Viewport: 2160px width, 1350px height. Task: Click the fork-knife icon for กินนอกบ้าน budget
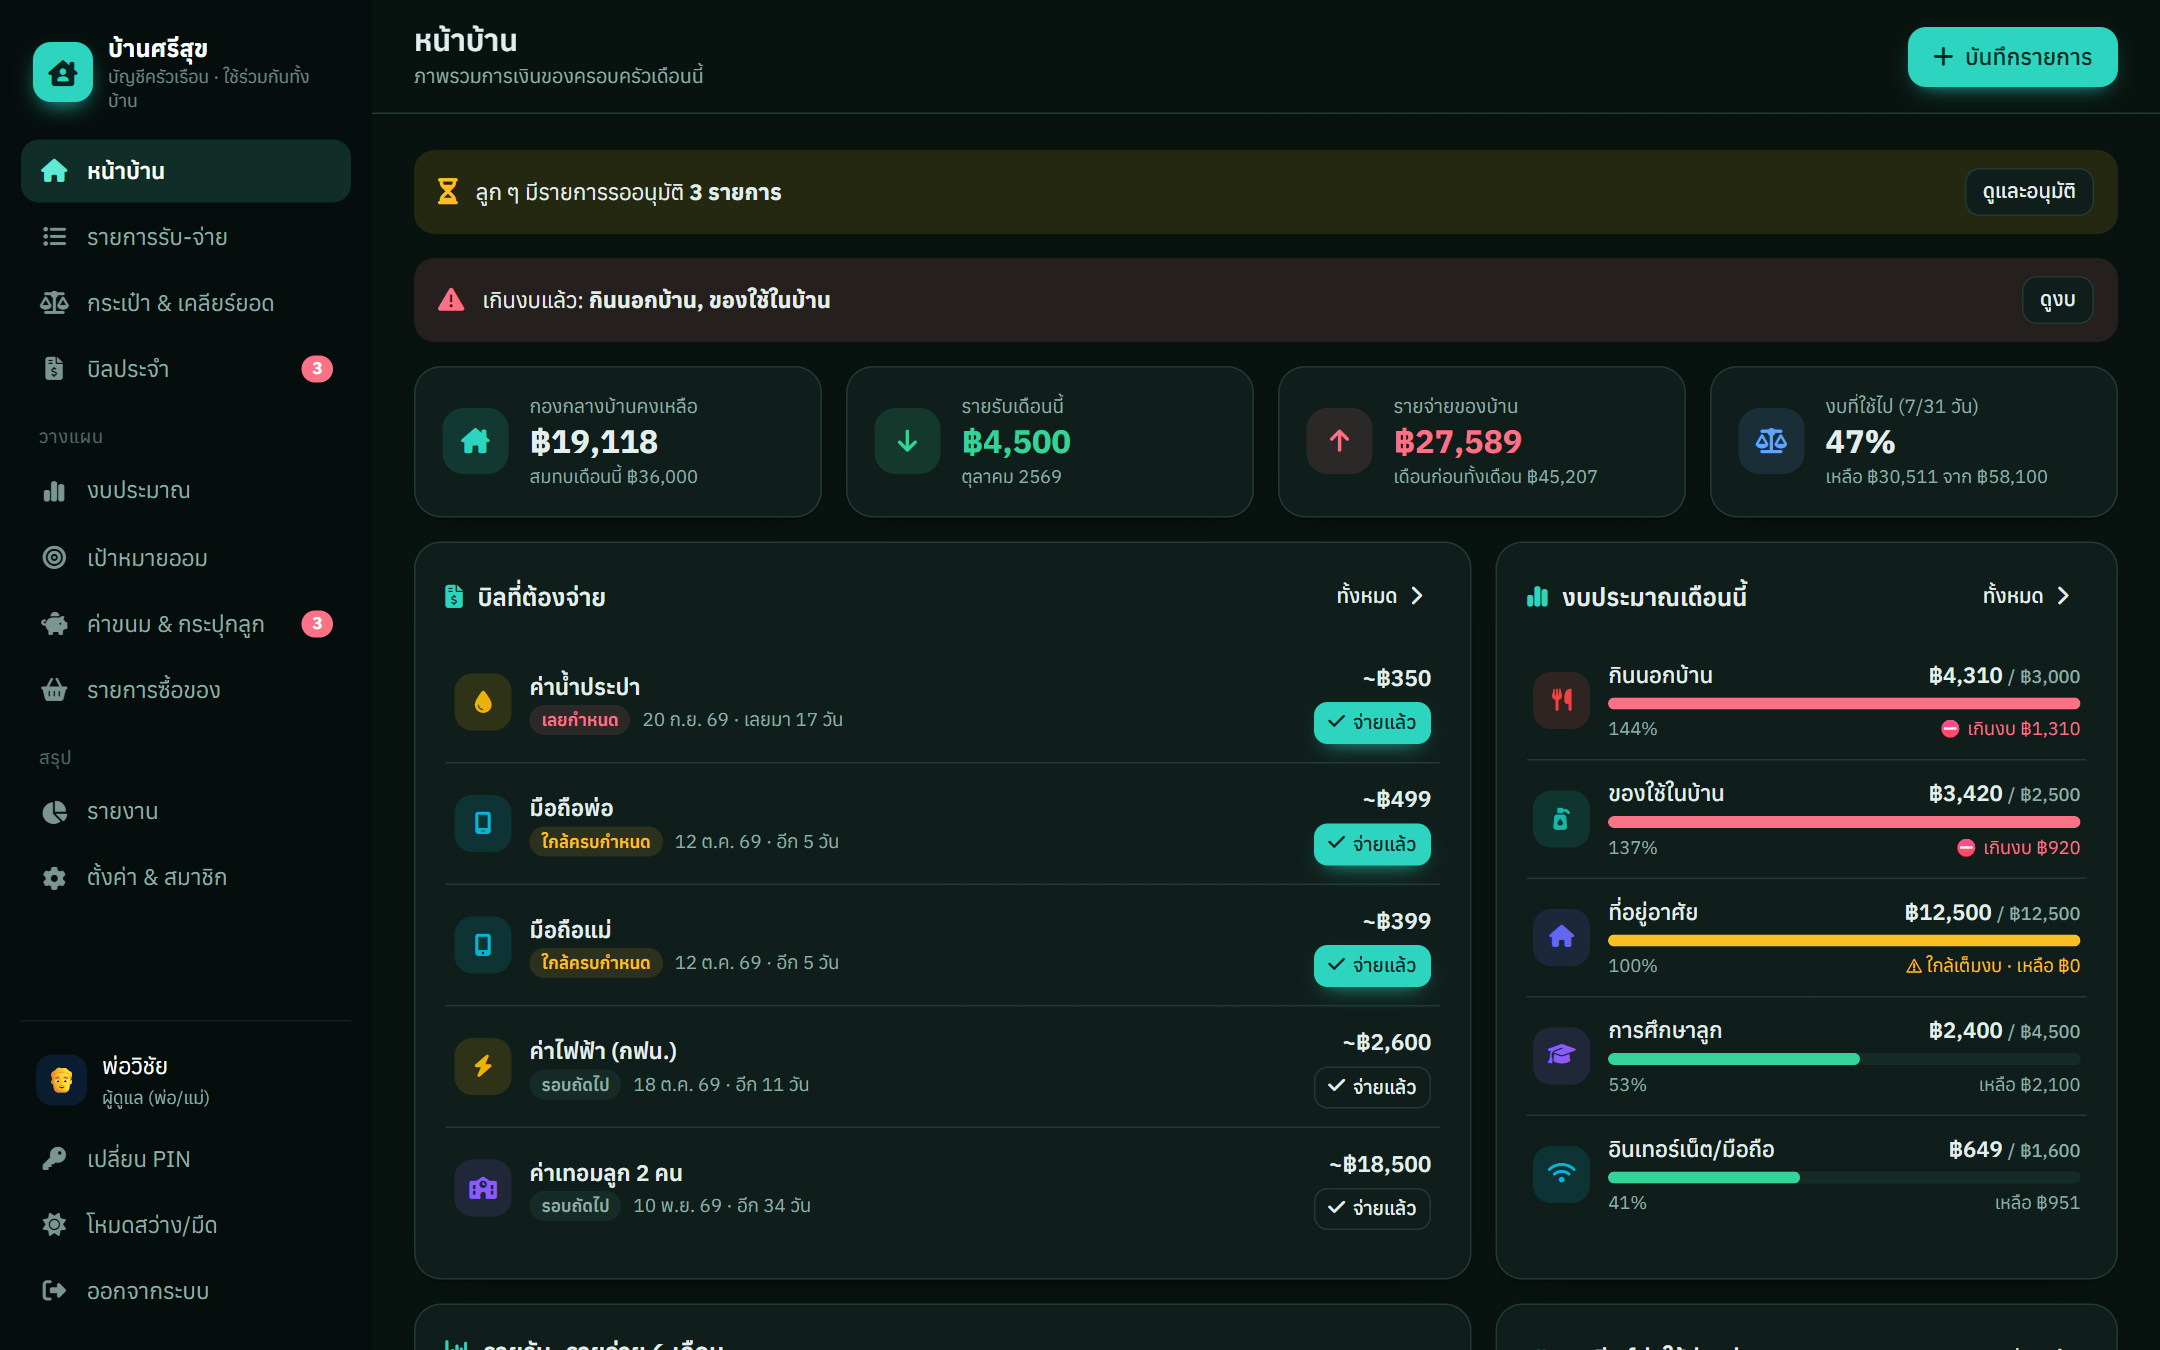1562,700
